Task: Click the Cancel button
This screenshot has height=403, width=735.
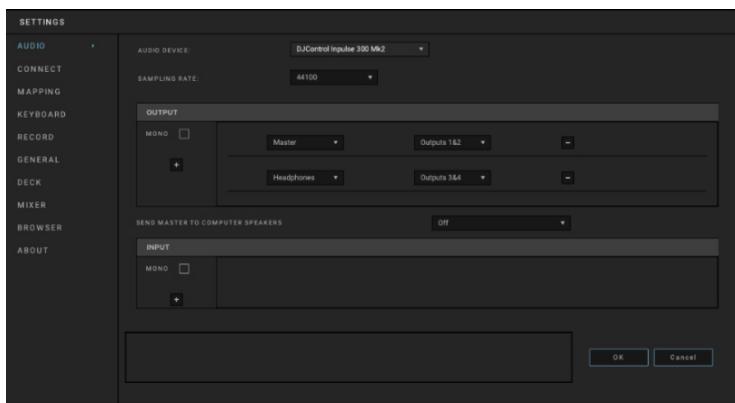Action: [x=683, y=358]
